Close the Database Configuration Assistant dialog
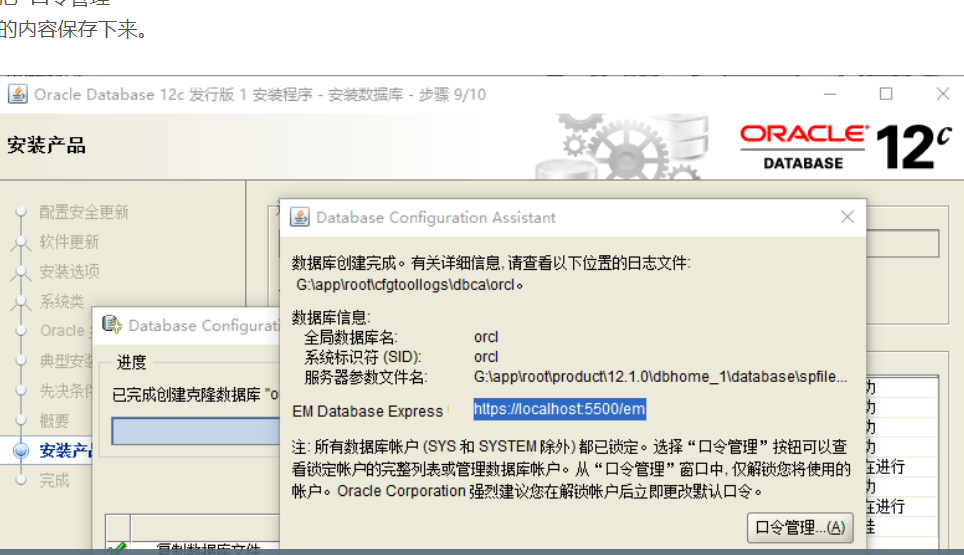Image resolution: width=964 pixels, height=555 pixels. [847, 217]
